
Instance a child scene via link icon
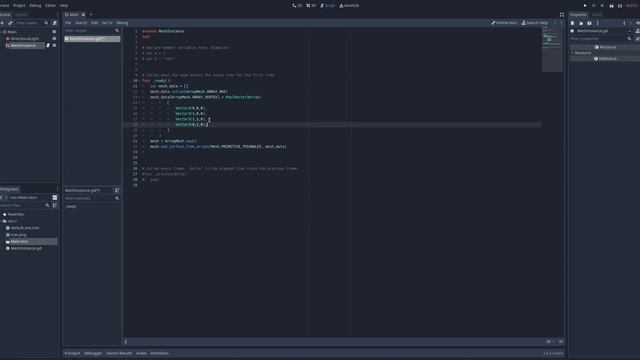[10, 23]
